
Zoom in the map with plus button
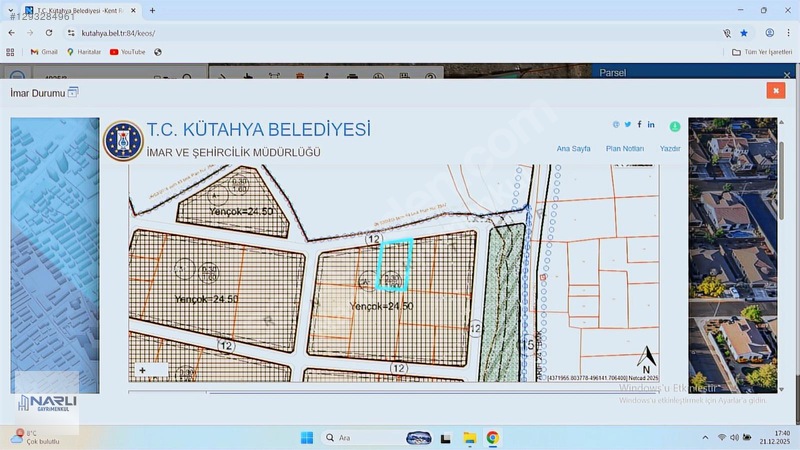[142, 370]
